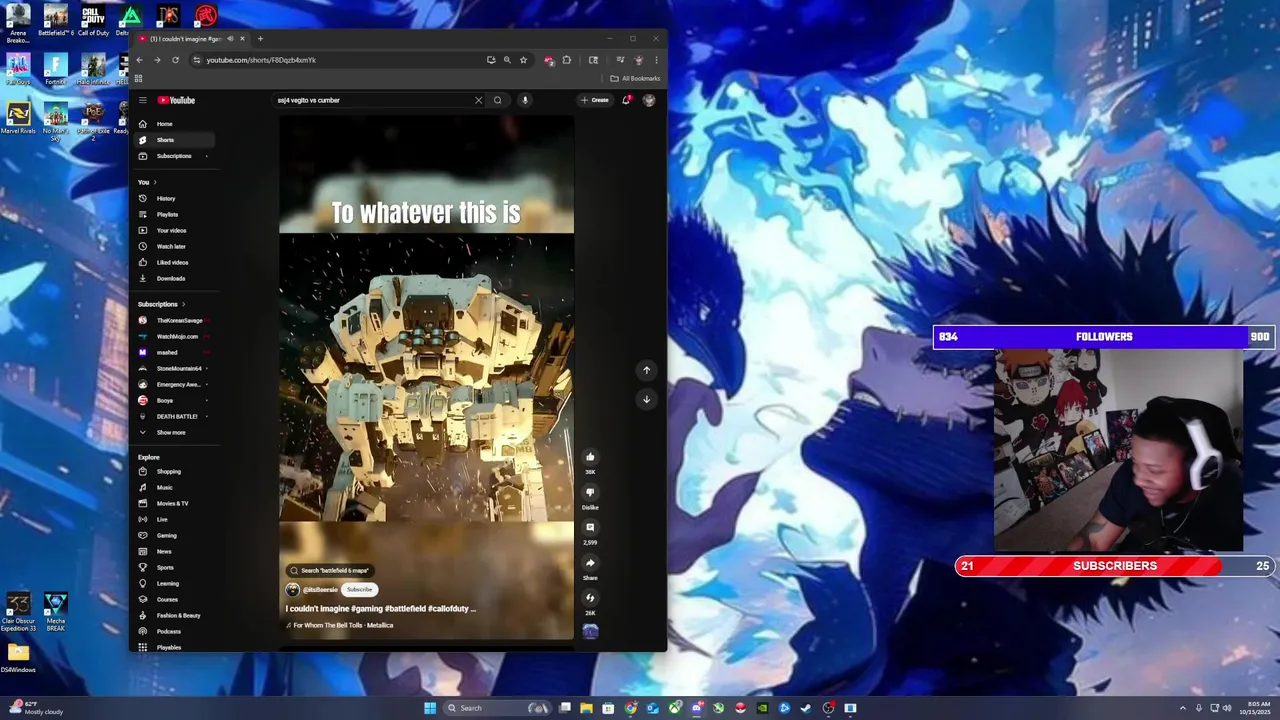Clear the YouTube search box text
The width and height of the screenshot is (1280, 720).
478,100
